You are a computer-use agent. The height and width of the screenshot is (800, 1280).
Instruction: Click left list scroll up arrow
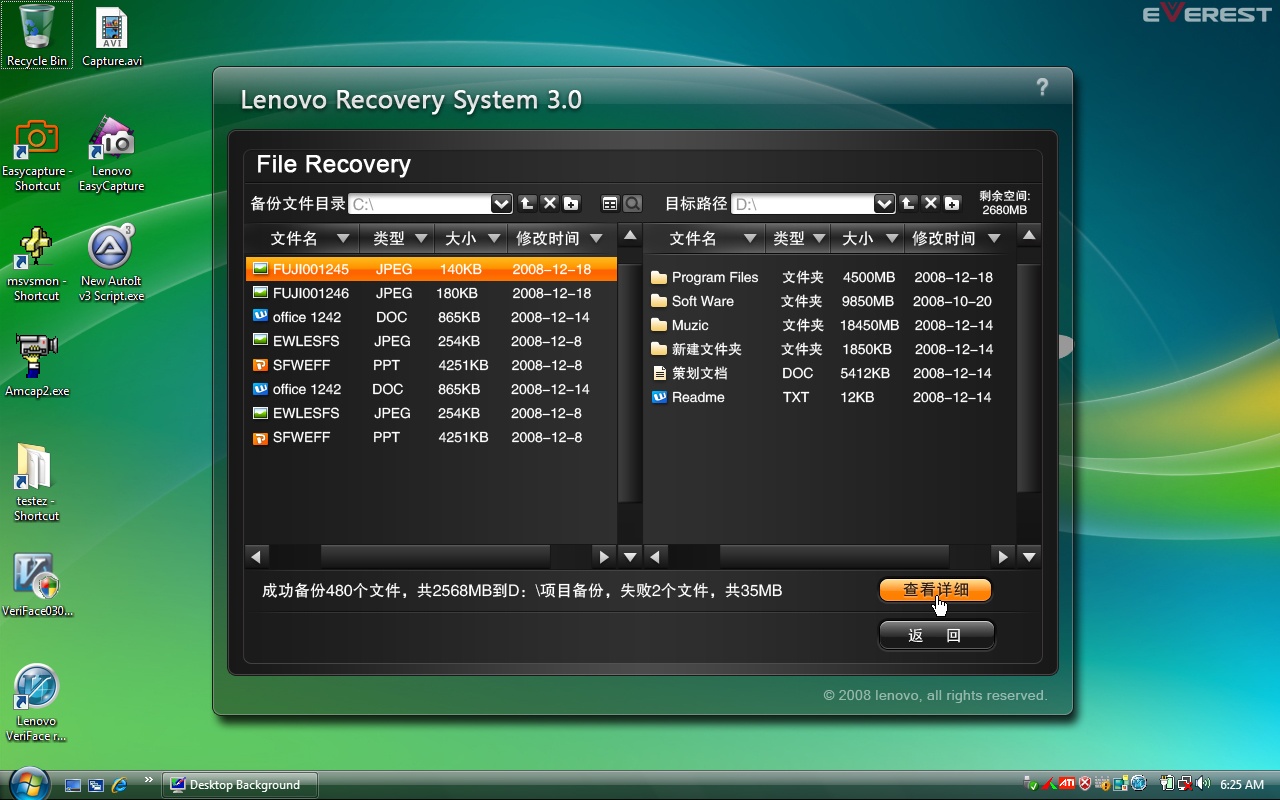point(630,236)
